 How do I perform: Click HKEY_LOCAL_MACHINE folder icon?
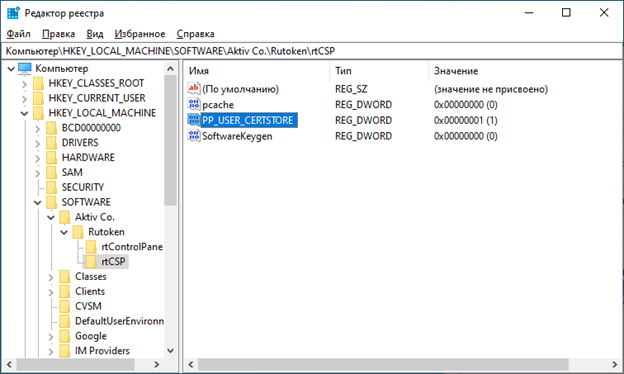tap(38, 113)
